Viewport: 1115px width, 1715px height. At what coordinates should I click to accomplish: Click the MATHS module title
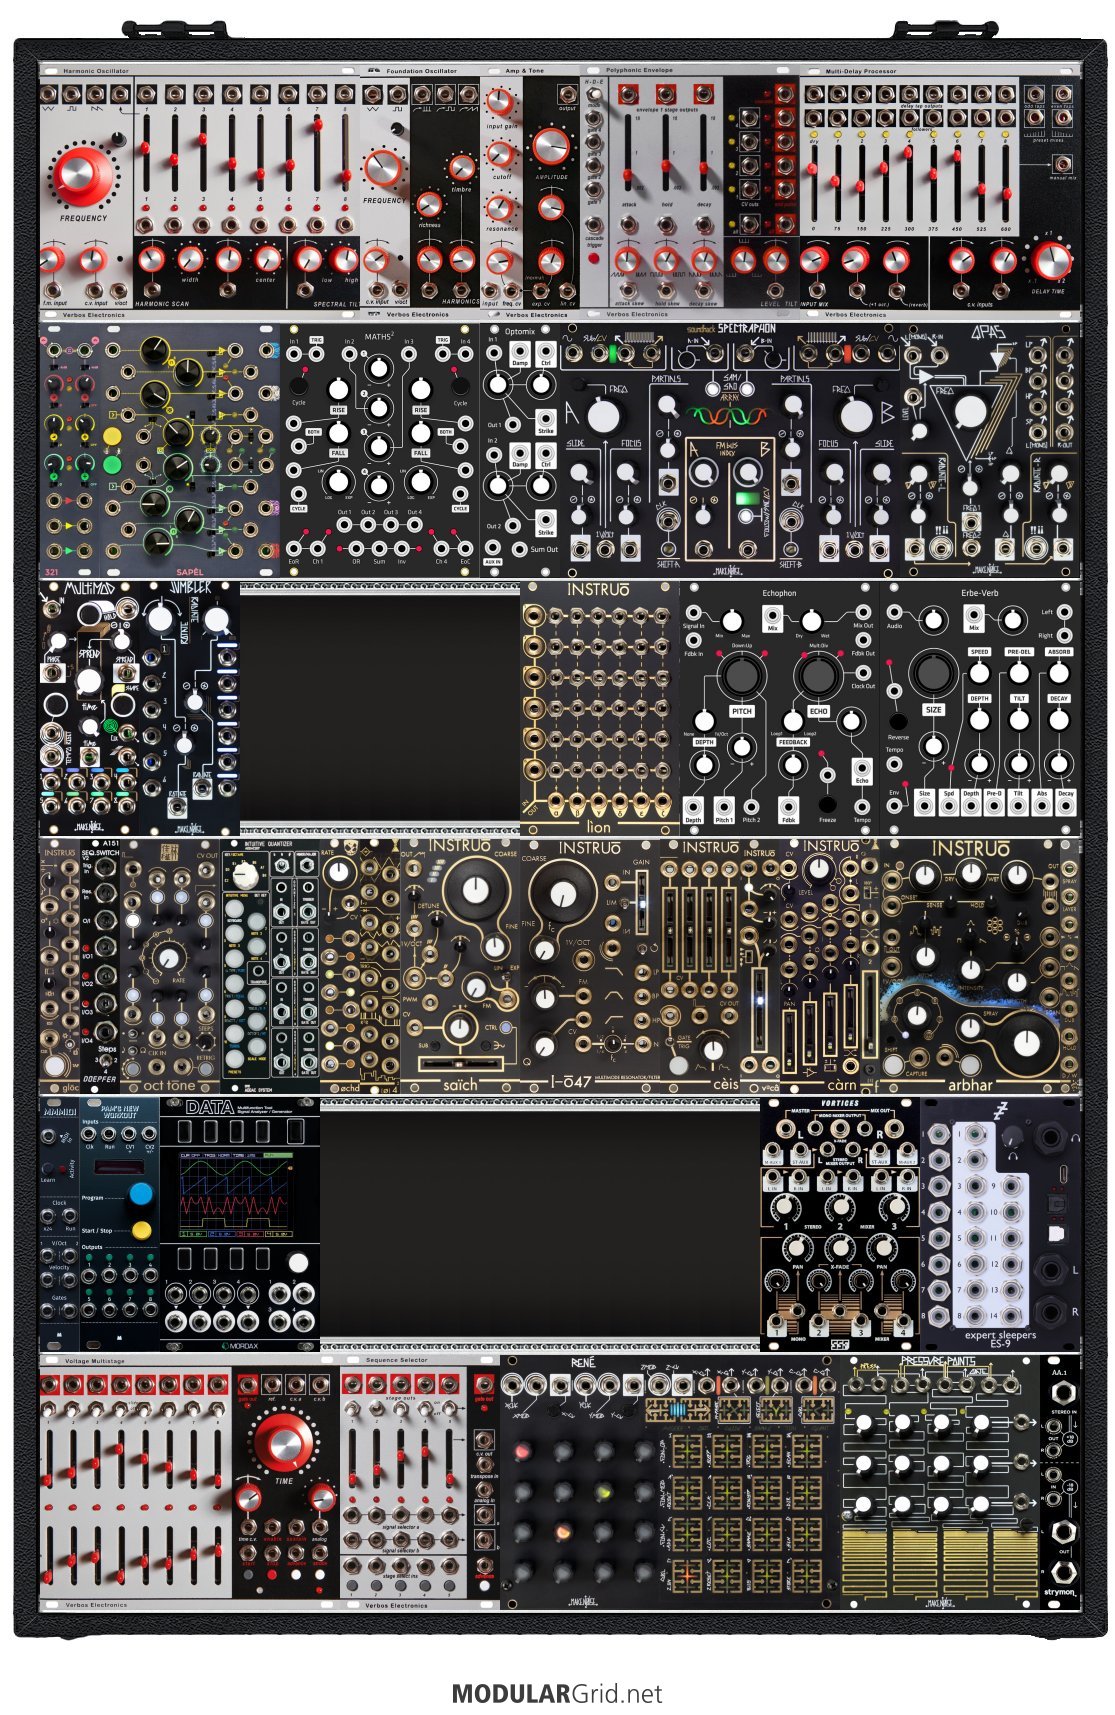(x=379, y=336)
